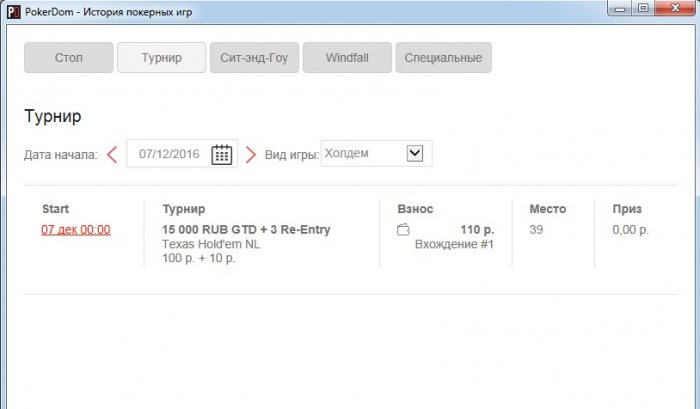Viewport: 700px width, 409px height.
Task: Click the Start column header
Action: pos(55,209)
